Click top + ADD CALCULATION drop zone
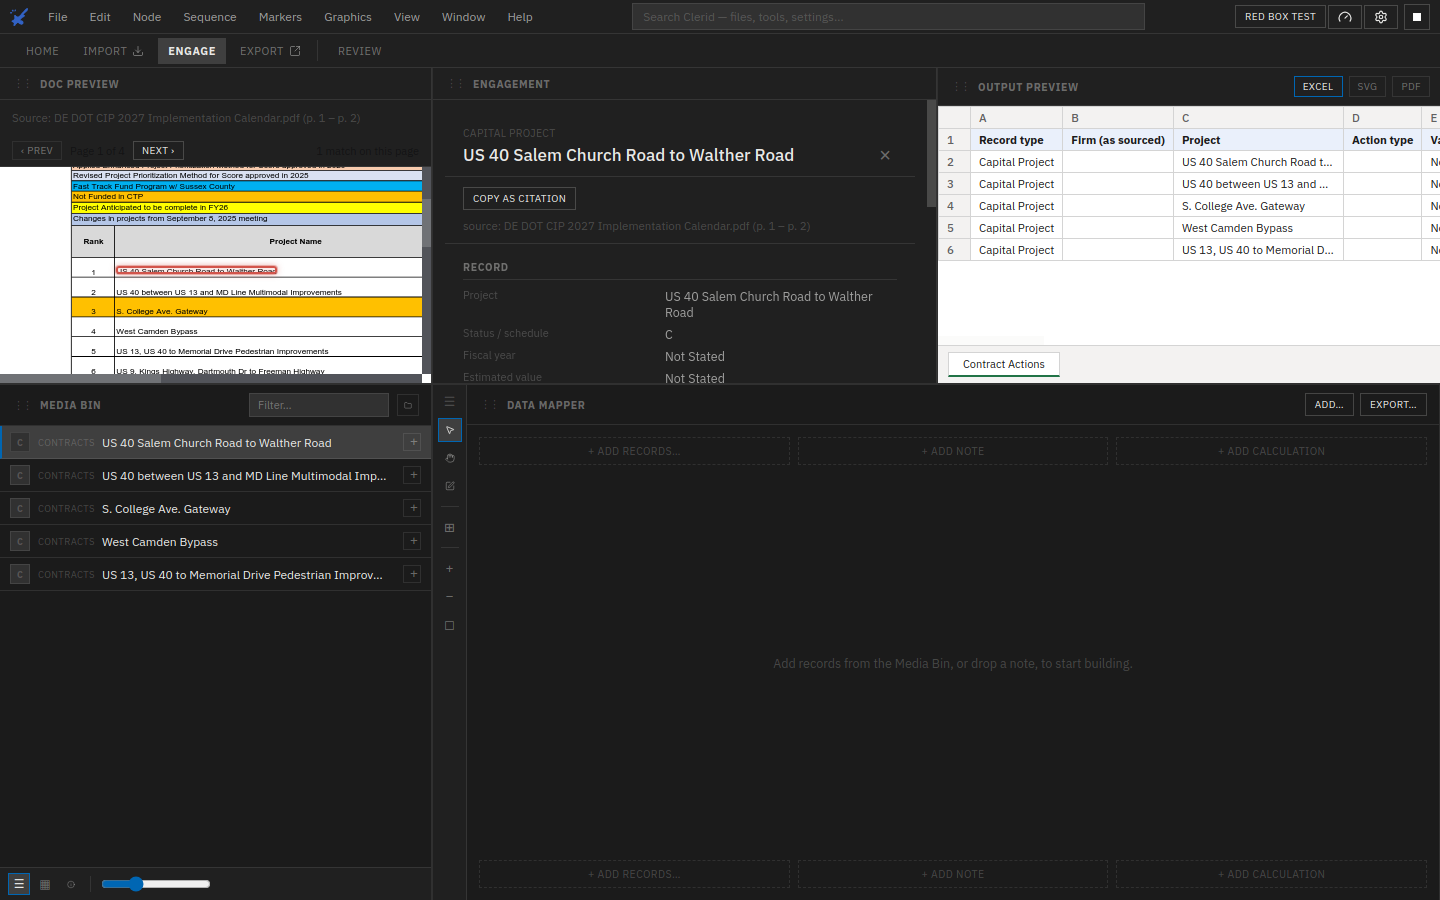Screen dimensions: 1440x900 [1271, 451]
